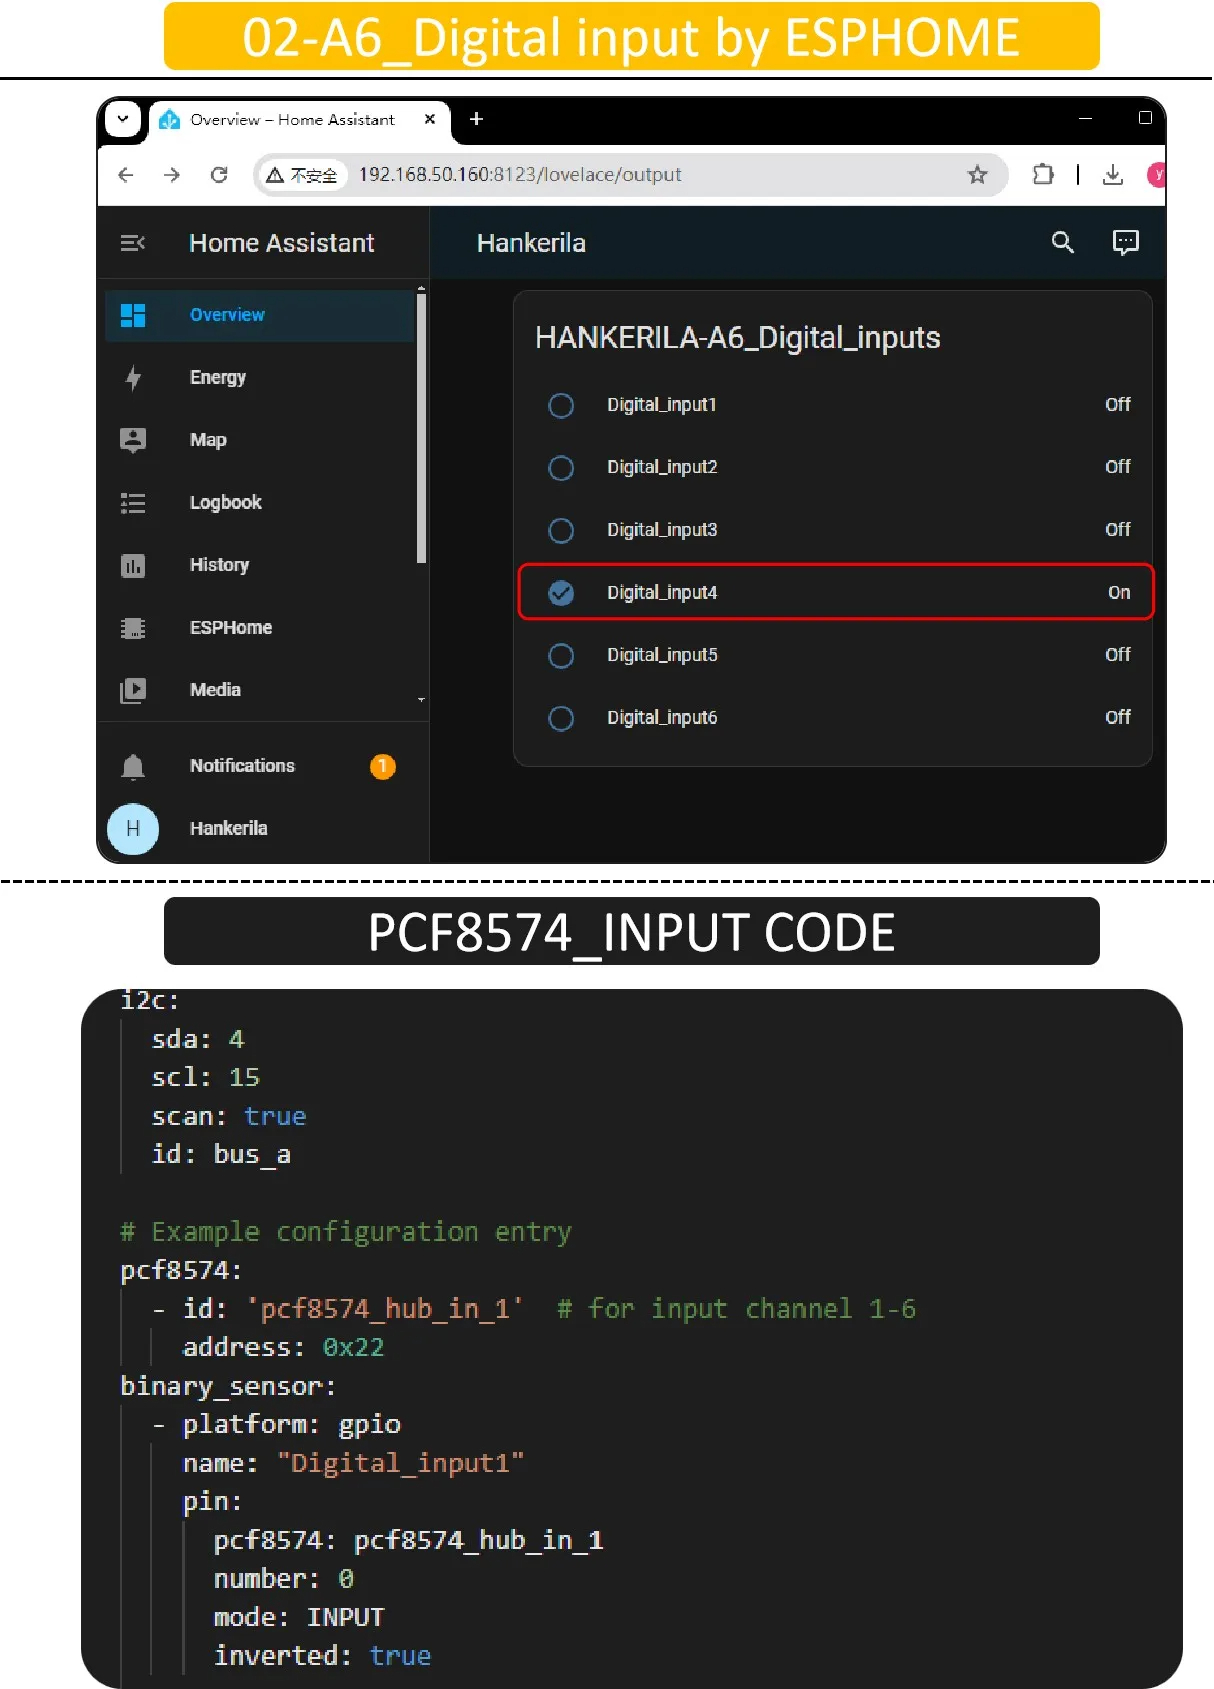Click the ESPHome chip icon
Screen dimensions: 1214x1689
point(133,628)
